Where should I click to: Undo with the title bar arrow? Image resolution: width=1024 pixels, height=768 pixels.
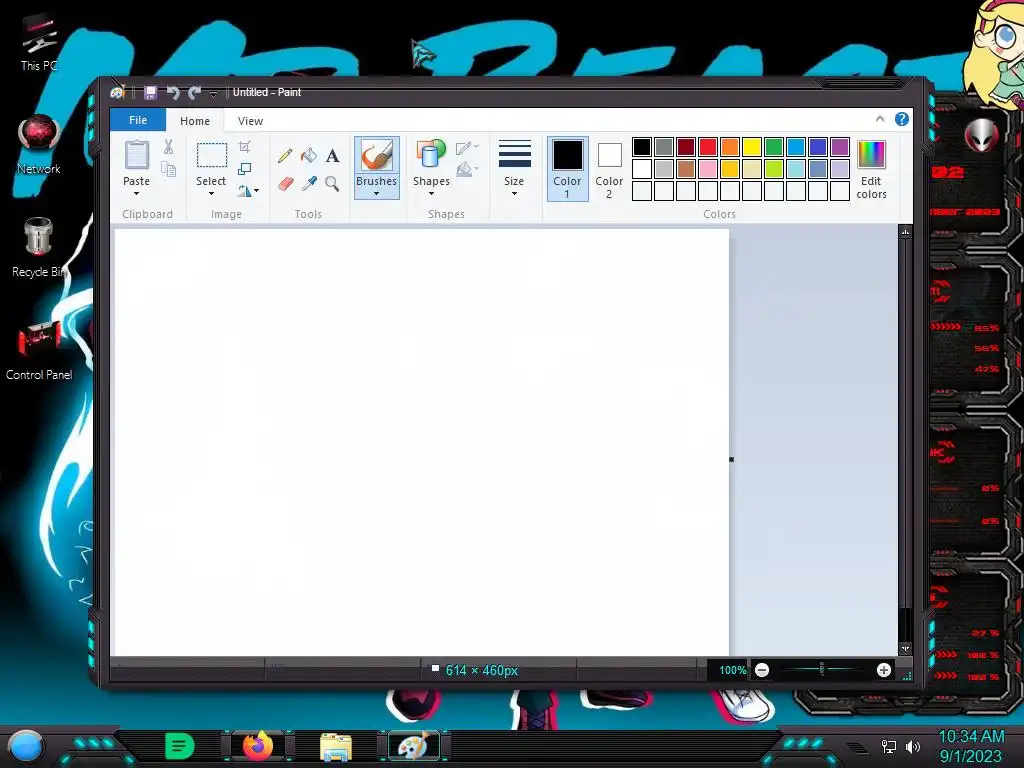(173, 93)
